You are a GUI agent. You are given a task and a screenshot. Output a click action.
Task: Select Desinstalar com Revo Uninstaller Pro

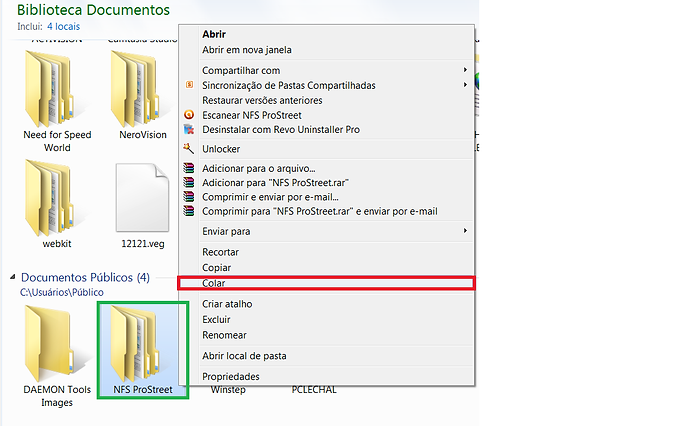pos(281,129)
